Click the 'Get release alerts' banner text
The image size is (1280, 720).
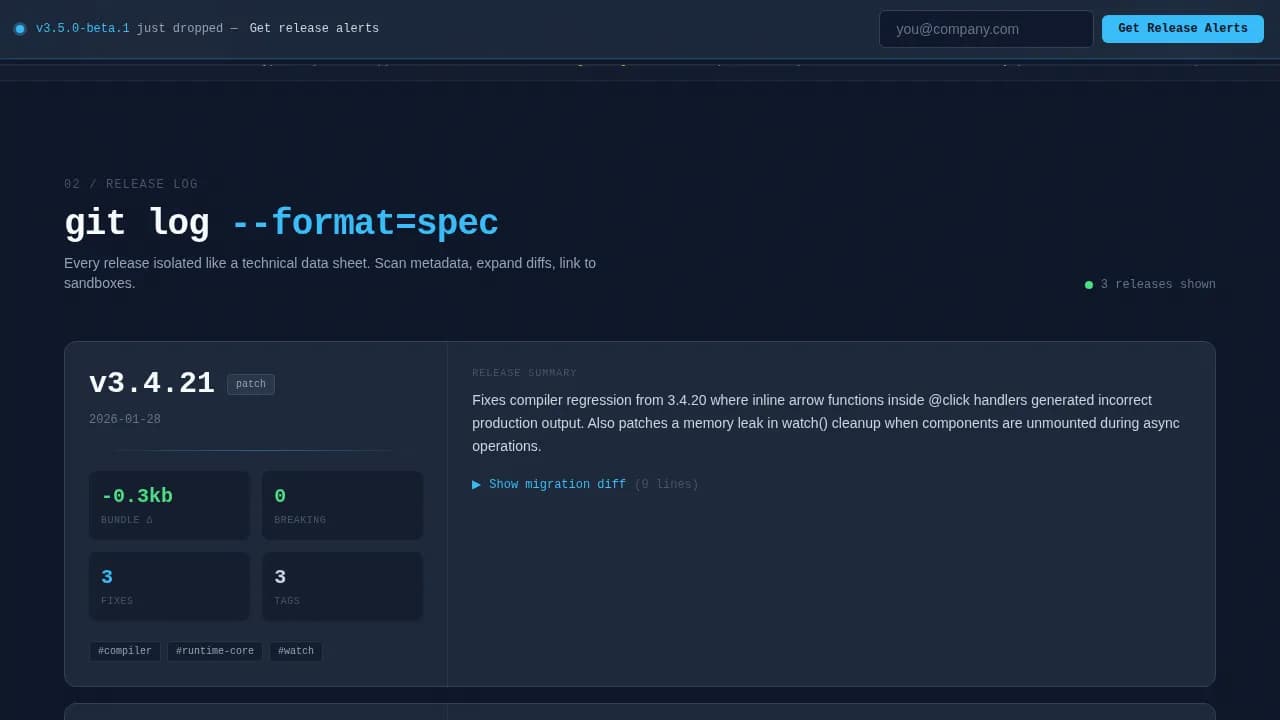point(314,29)
